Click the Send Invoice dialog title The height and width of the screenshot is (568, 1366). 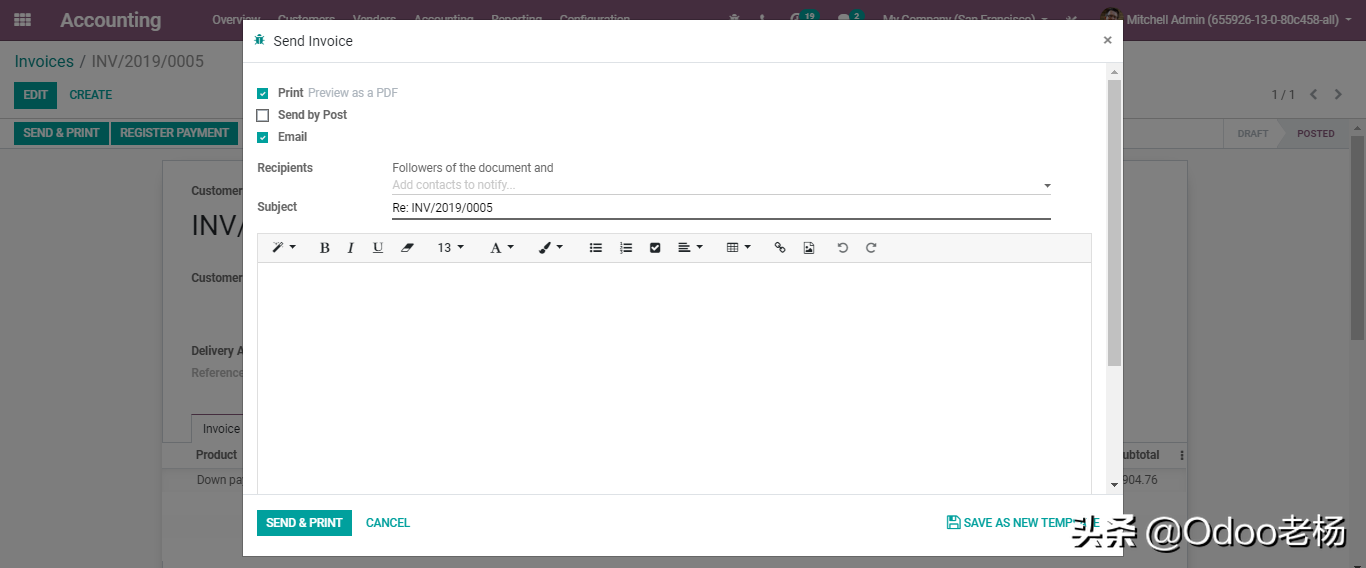click(x=313, y=41)
